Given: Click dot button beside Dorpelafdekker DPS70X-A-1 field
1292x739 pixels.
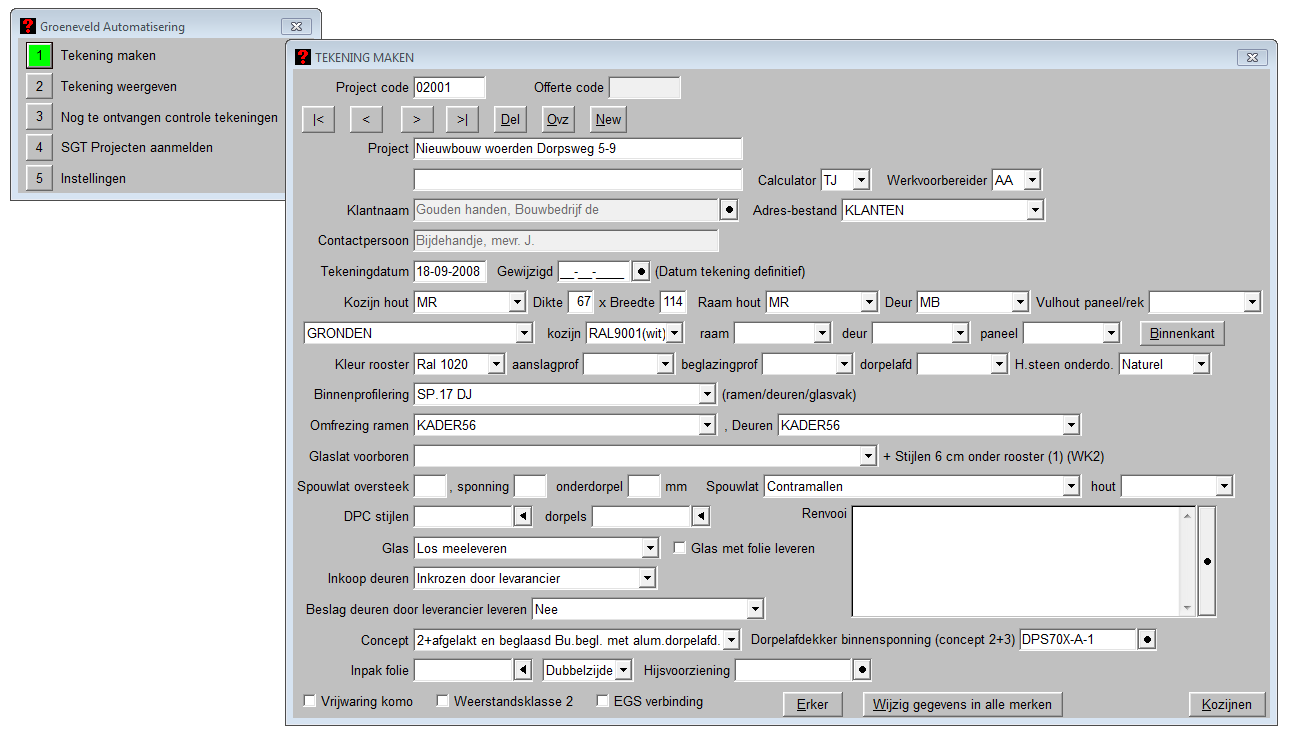Looking at the screenshot, I should click(1147, 639).
